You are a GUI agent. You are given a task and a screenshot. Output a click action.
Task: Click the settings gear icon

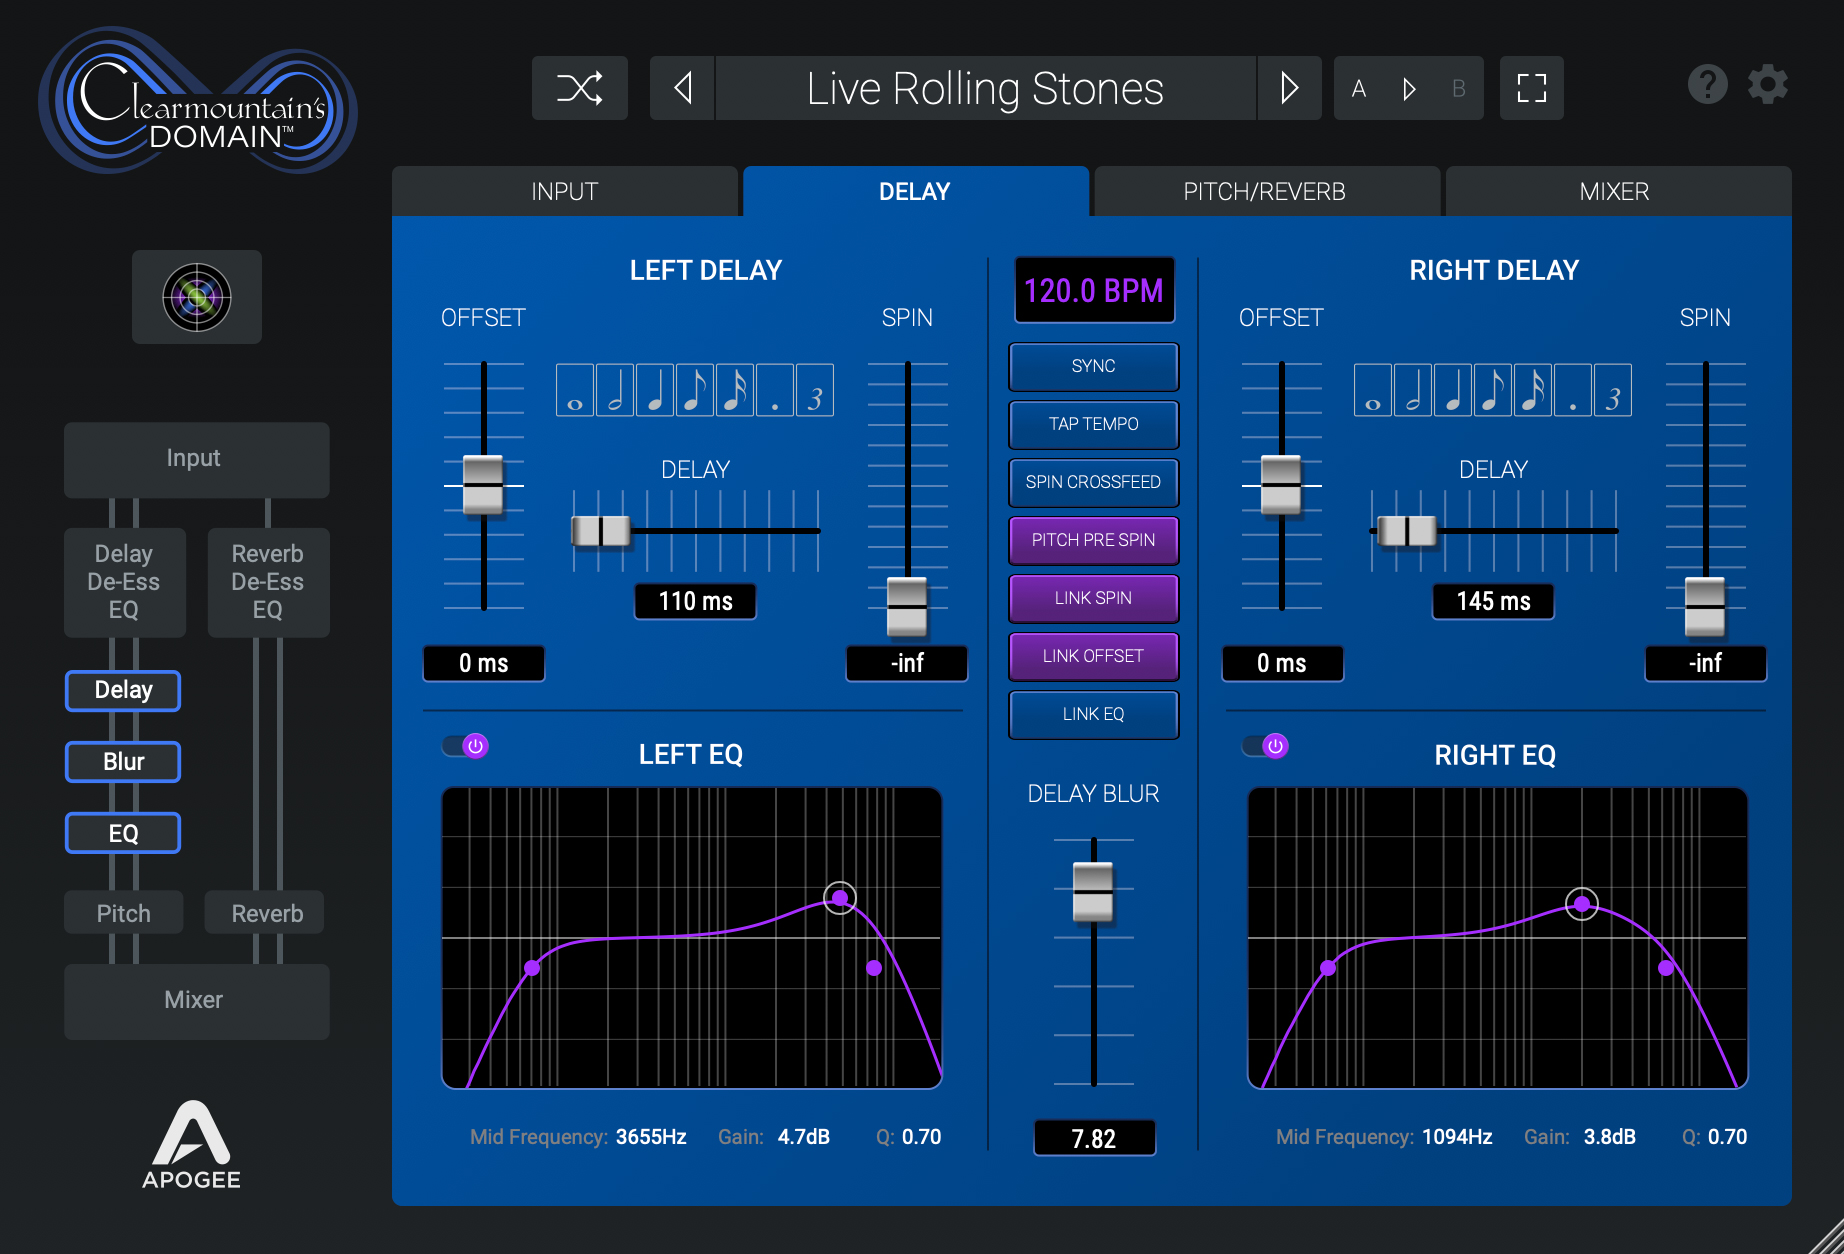1767,84
